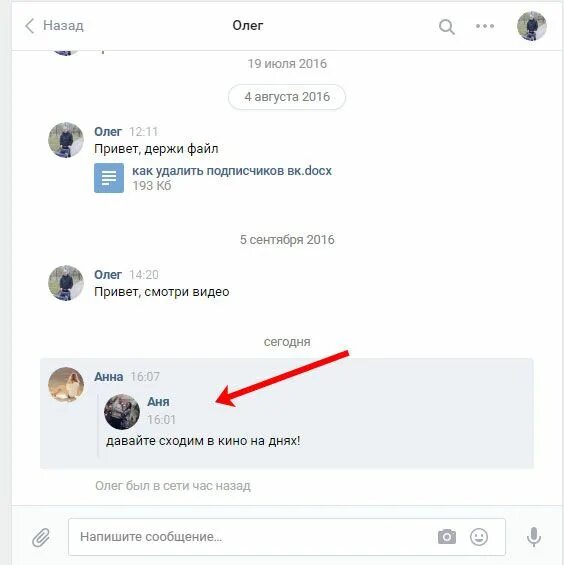564x565 pixels.
Task: Click Анна's avatar on today's message
Action: pyautogui.click(x=66, y=384)
